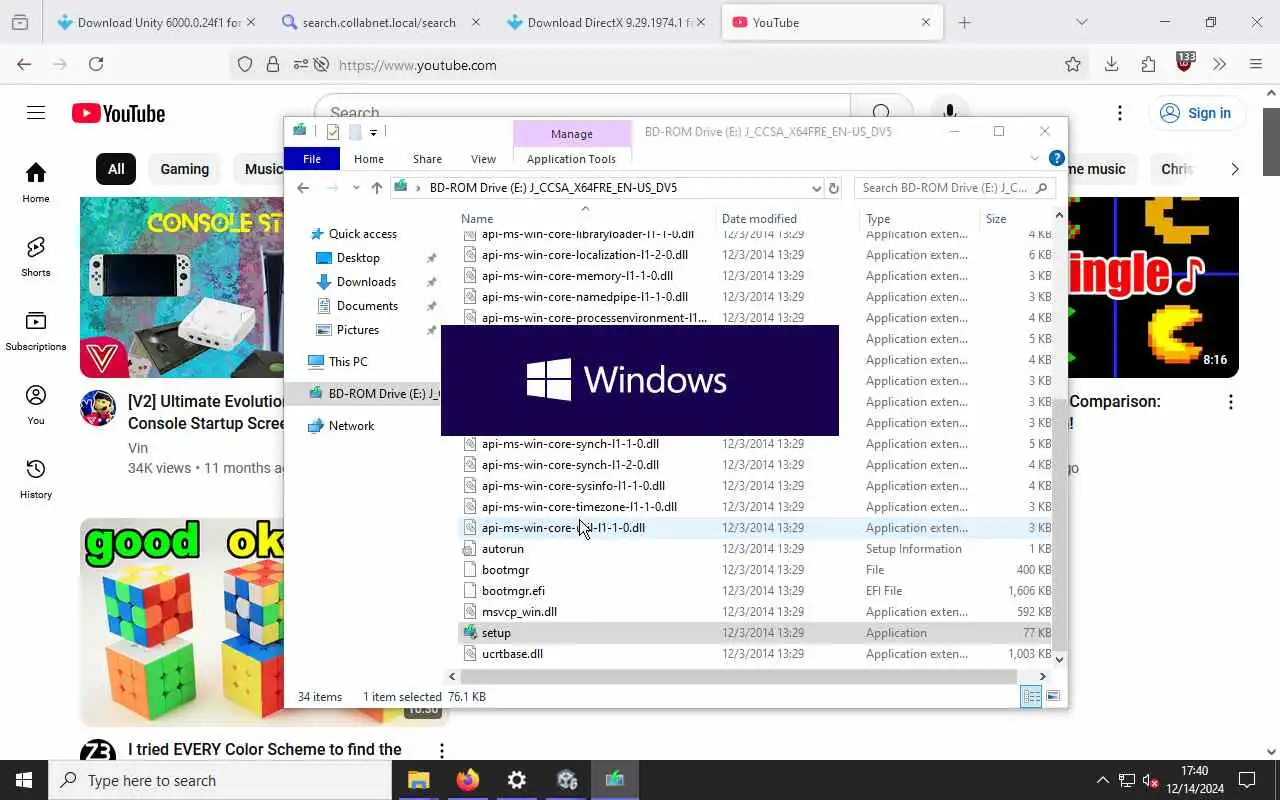Switch to the Share ribbon tab
Viewport: 1280px width, 800px height.
[427, 159]
